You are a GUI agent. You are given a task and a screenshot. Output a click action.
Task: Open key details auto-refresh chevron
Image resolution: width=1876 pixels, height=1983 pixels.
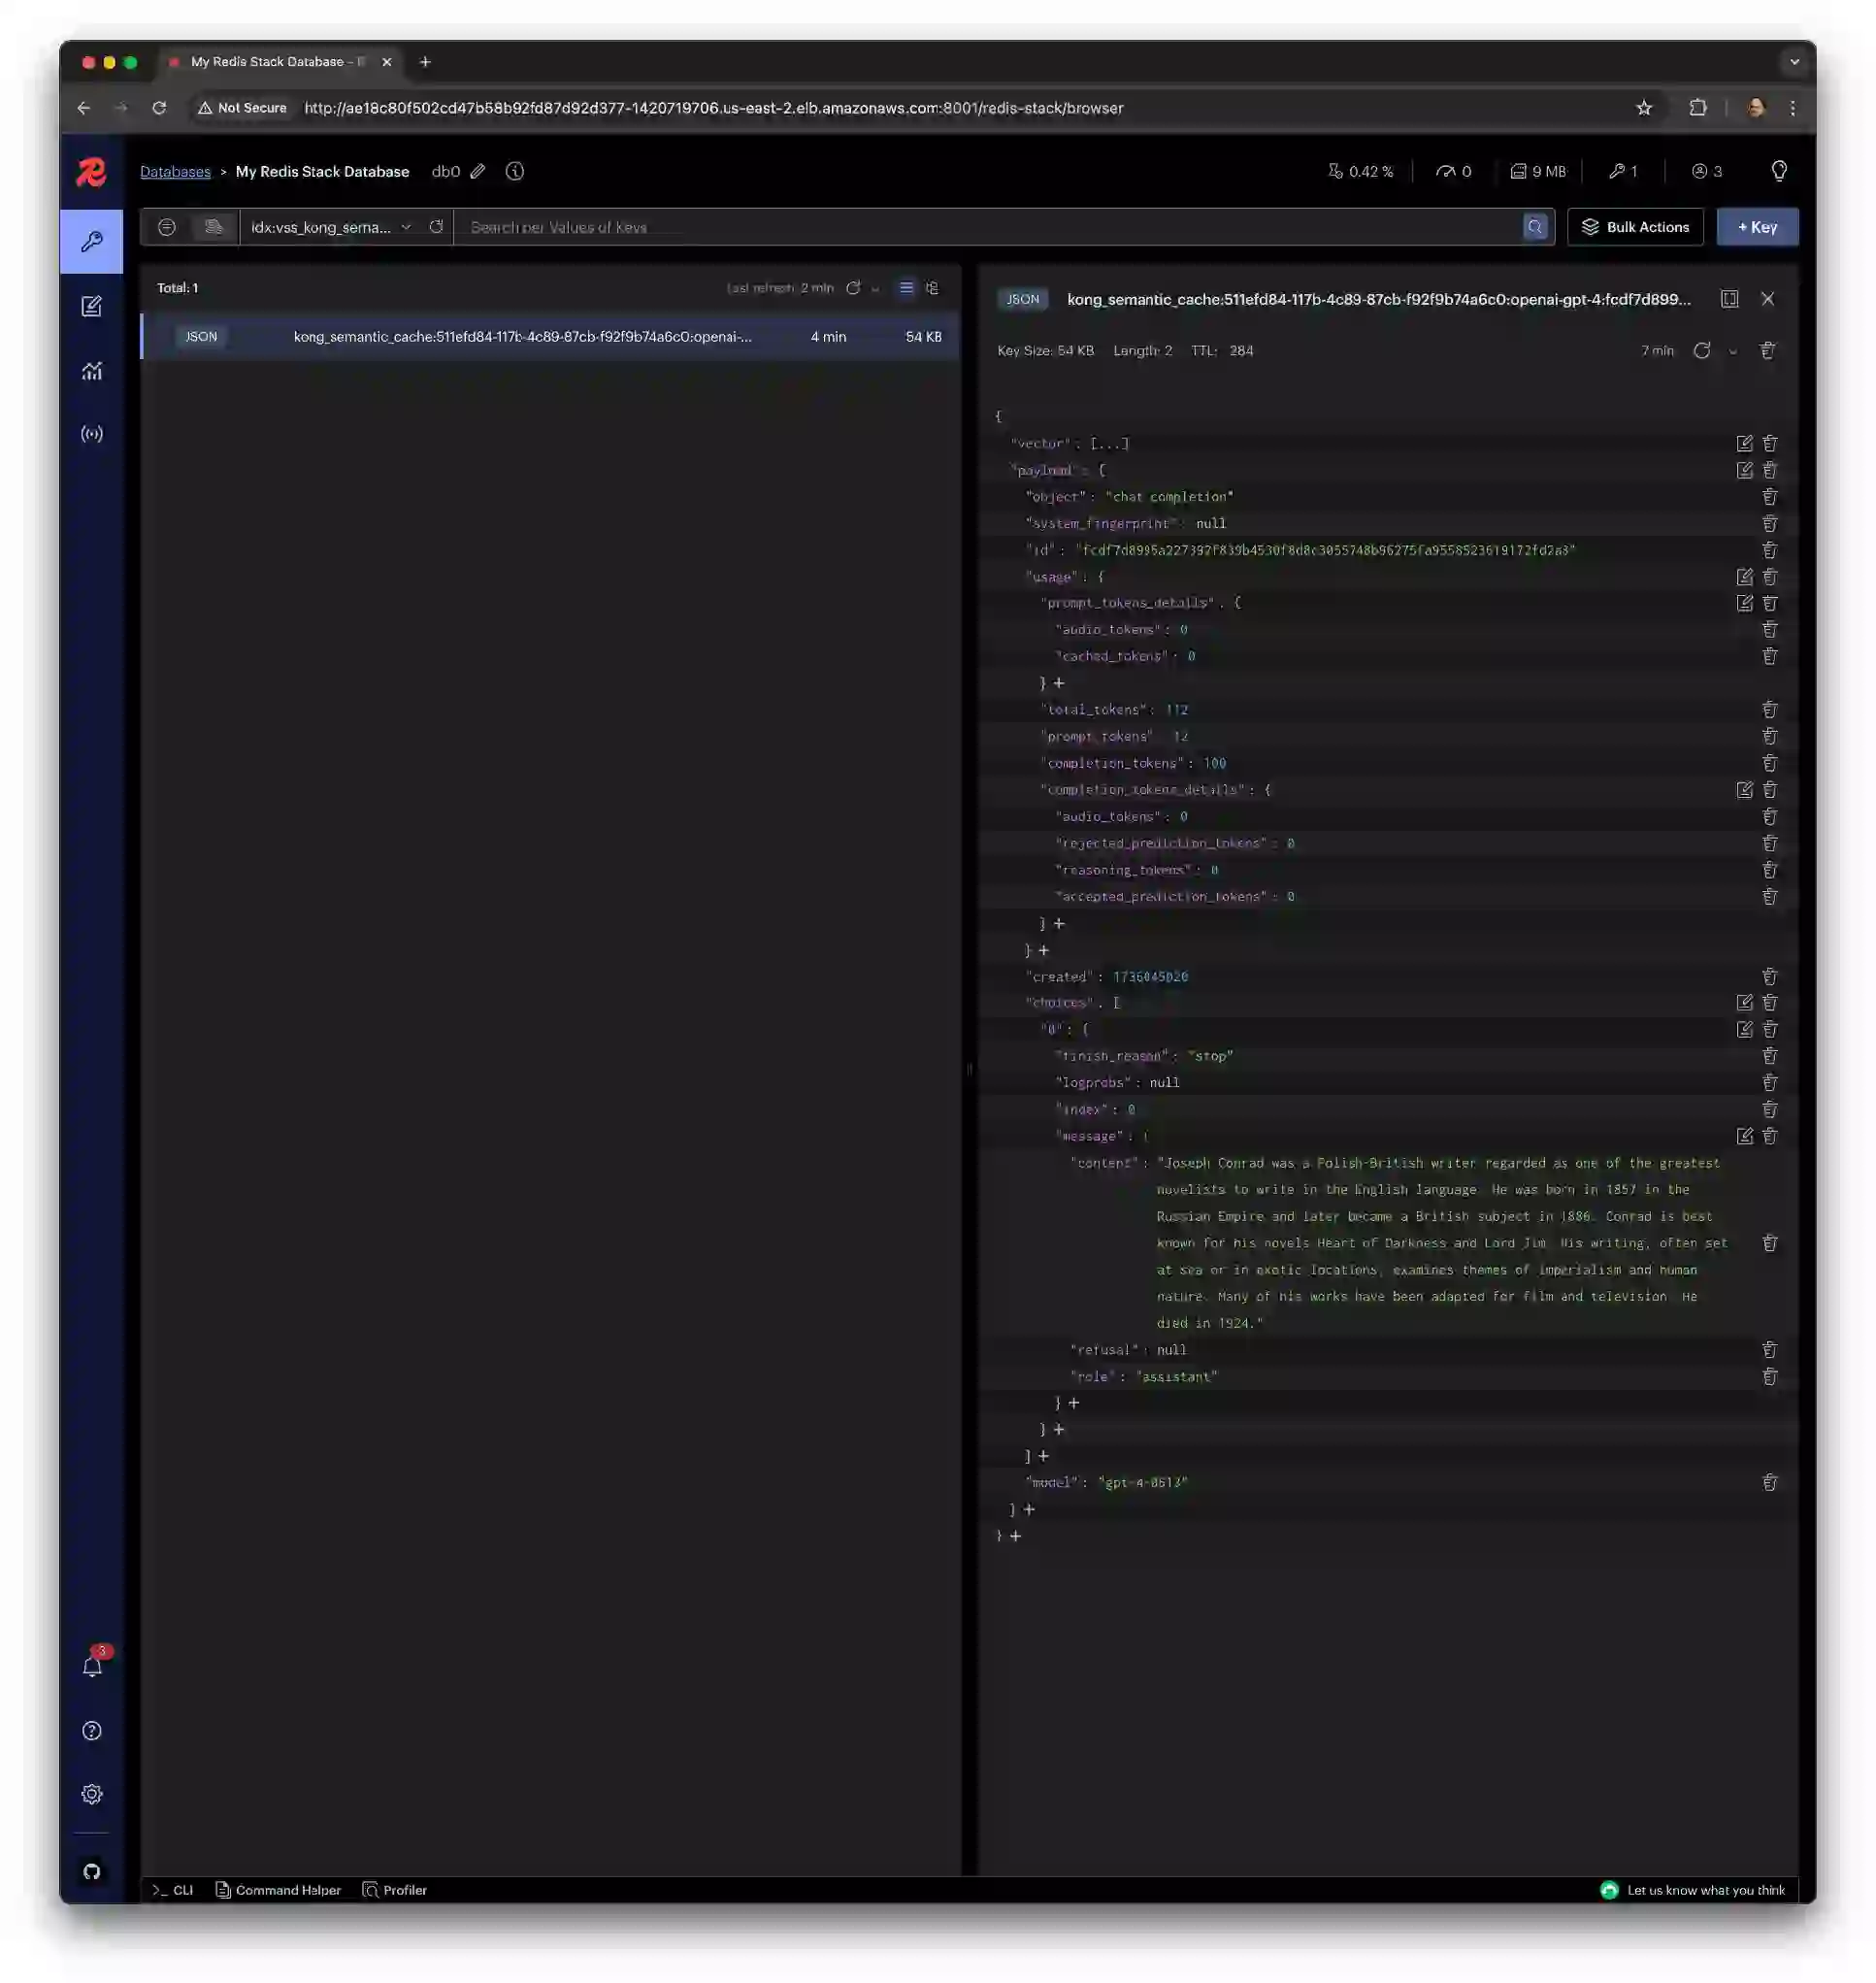(1733, 351)
